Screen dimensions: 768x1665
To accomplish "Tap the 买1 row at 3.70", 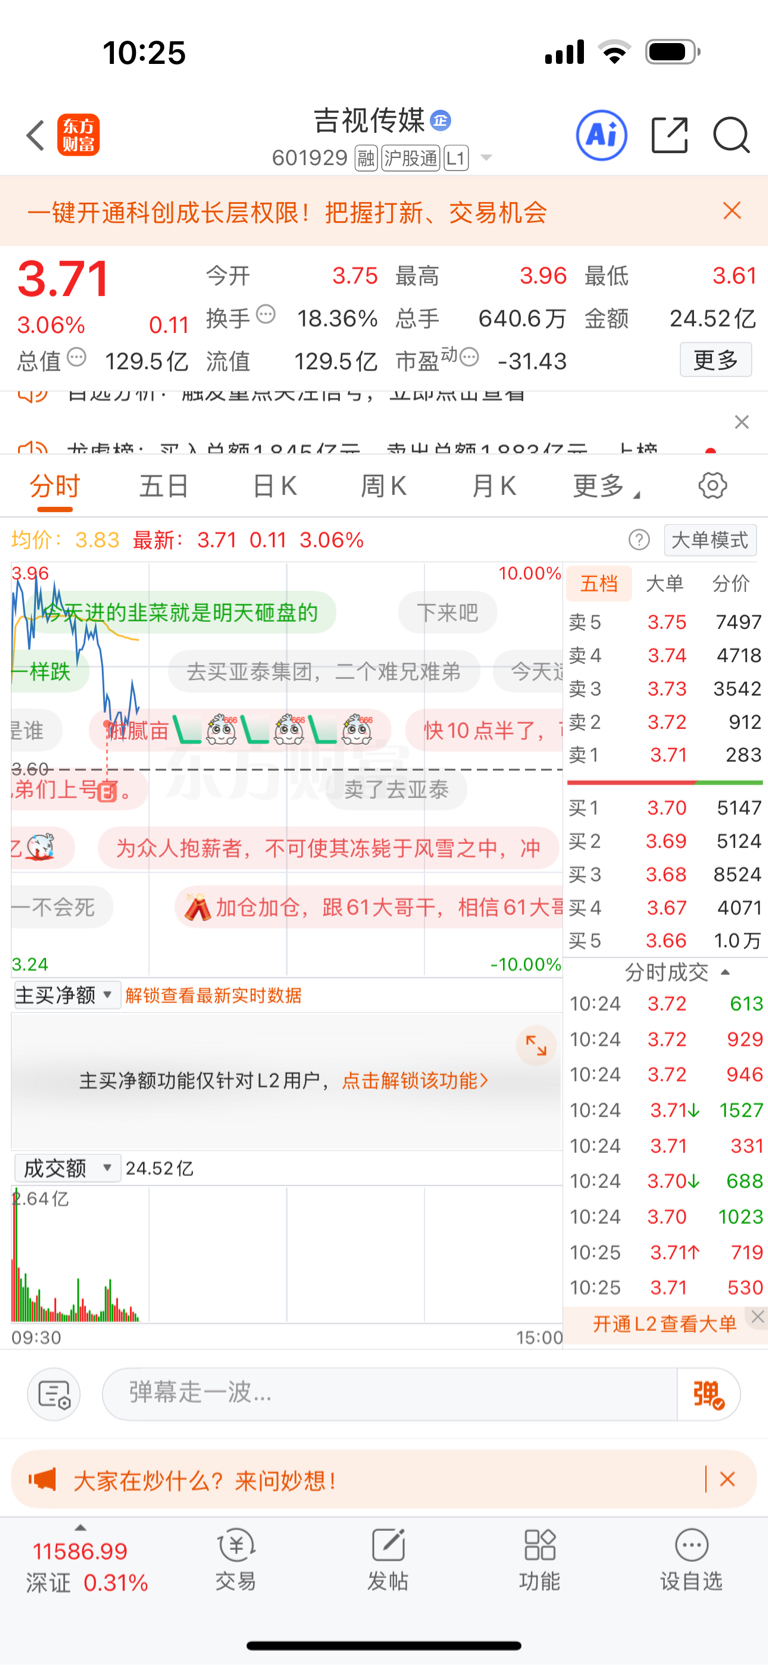I will 665,808.
